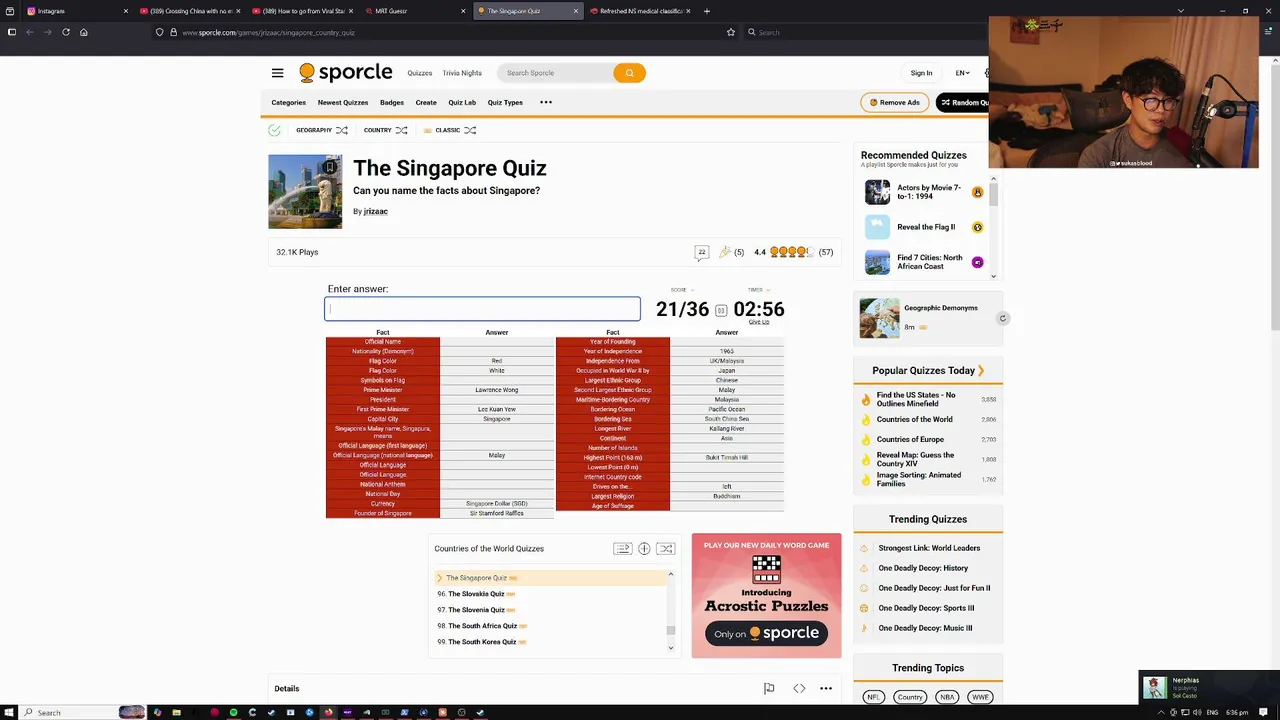Open the Newest Quizzes menu item
1280x720 pixels.
point(343,102)
